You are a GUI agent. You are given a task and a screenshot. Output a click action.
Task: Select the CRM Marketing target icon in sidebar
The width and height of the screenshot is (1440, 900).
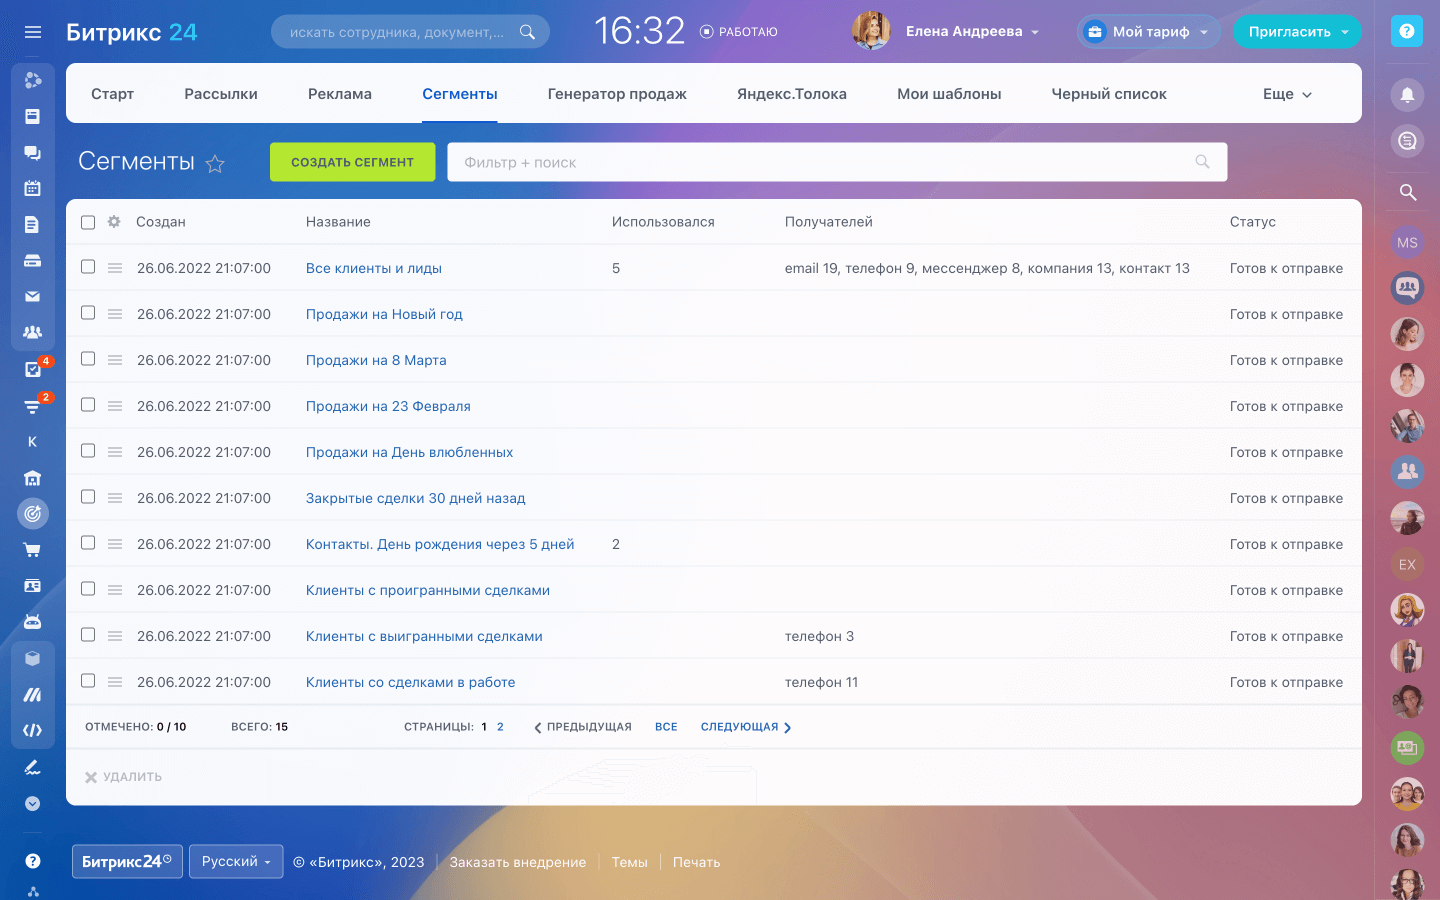point(33,513)
